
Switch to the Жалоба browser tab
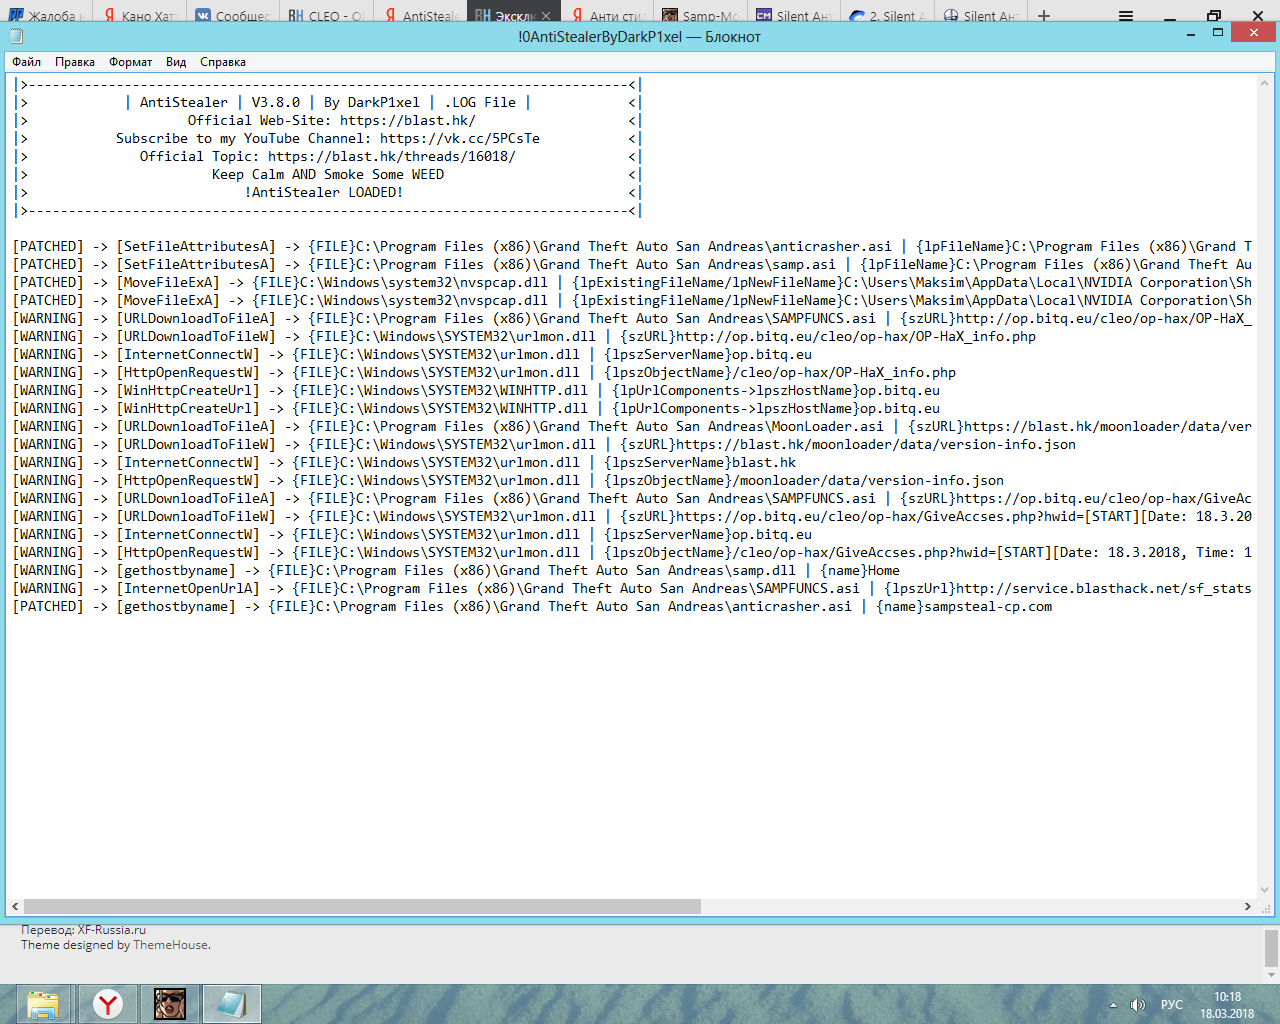point(47,15)
